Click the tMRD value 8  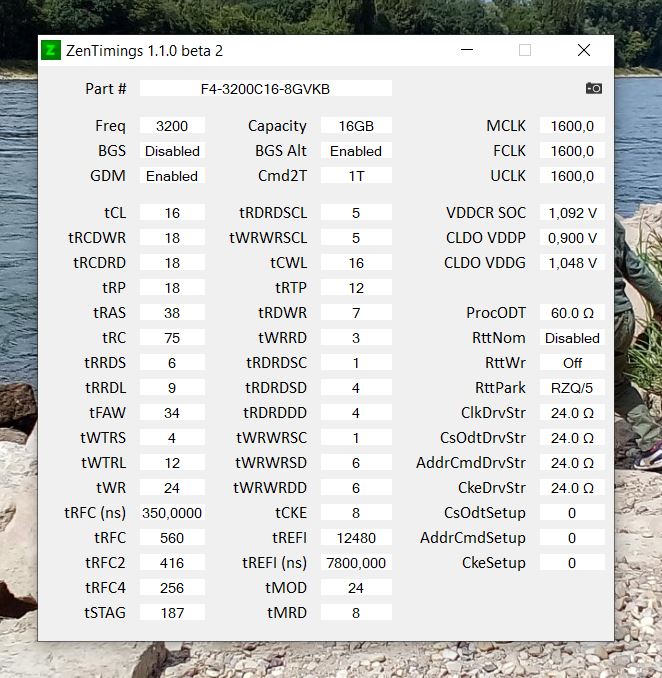tap(356, 613)
